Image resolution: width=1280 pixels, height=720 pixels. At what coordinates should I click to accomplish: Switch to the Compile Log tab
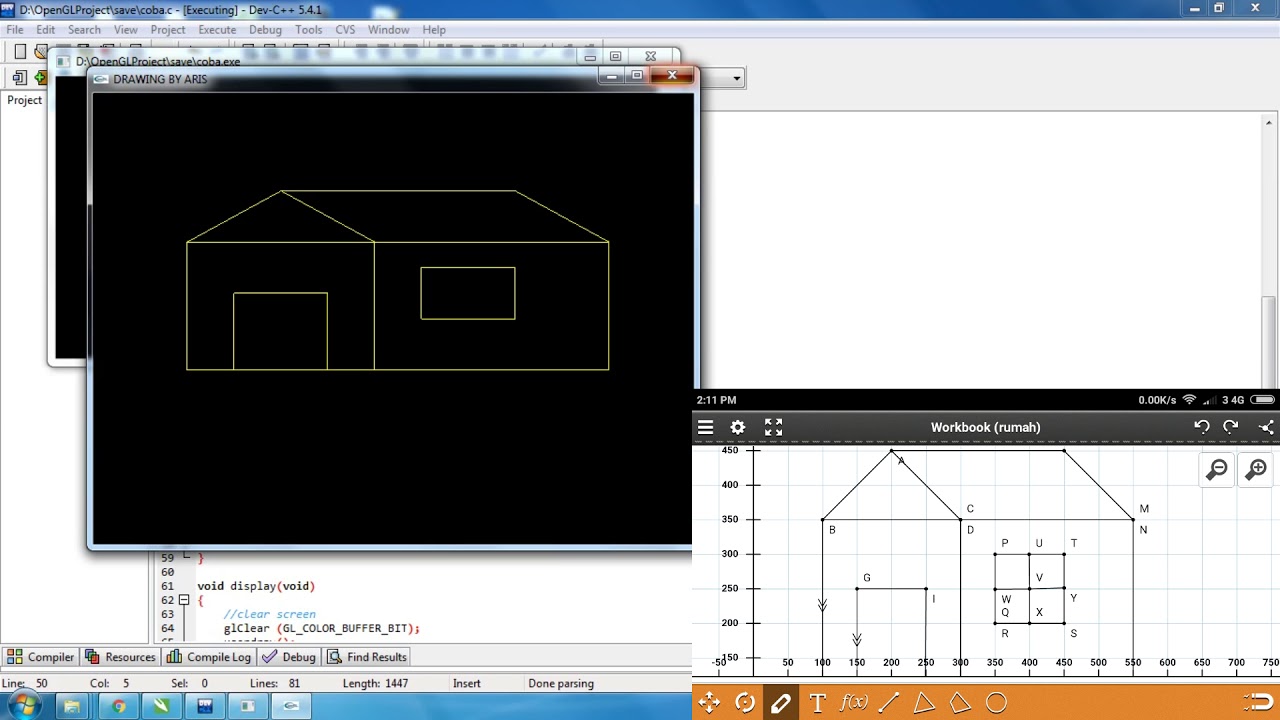click(x=209, y=657)
